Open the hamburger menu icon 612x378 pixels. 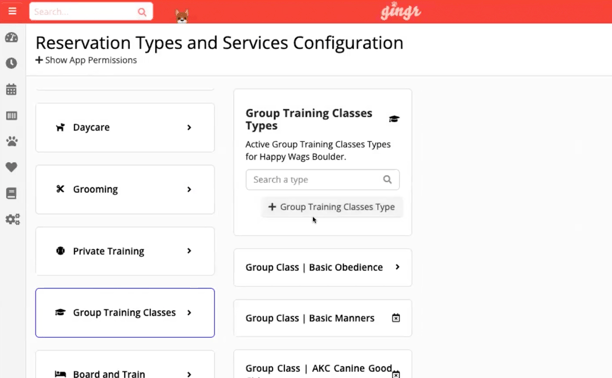point(12,11)
